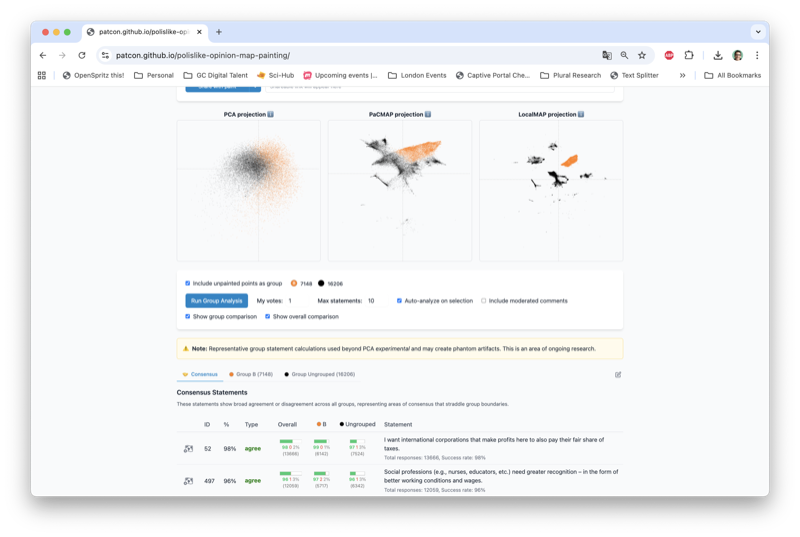Screen dimensions: 800x537
Task: Open the browser Extensions puzzle icon
Action: point(689,56)
